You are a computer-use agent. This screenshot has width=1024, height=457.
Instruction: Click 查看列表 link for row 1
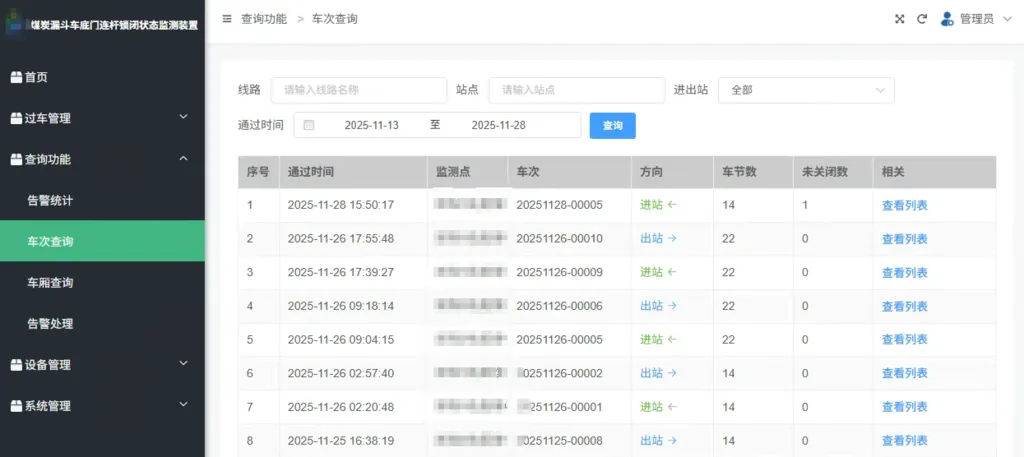(904, 205)
